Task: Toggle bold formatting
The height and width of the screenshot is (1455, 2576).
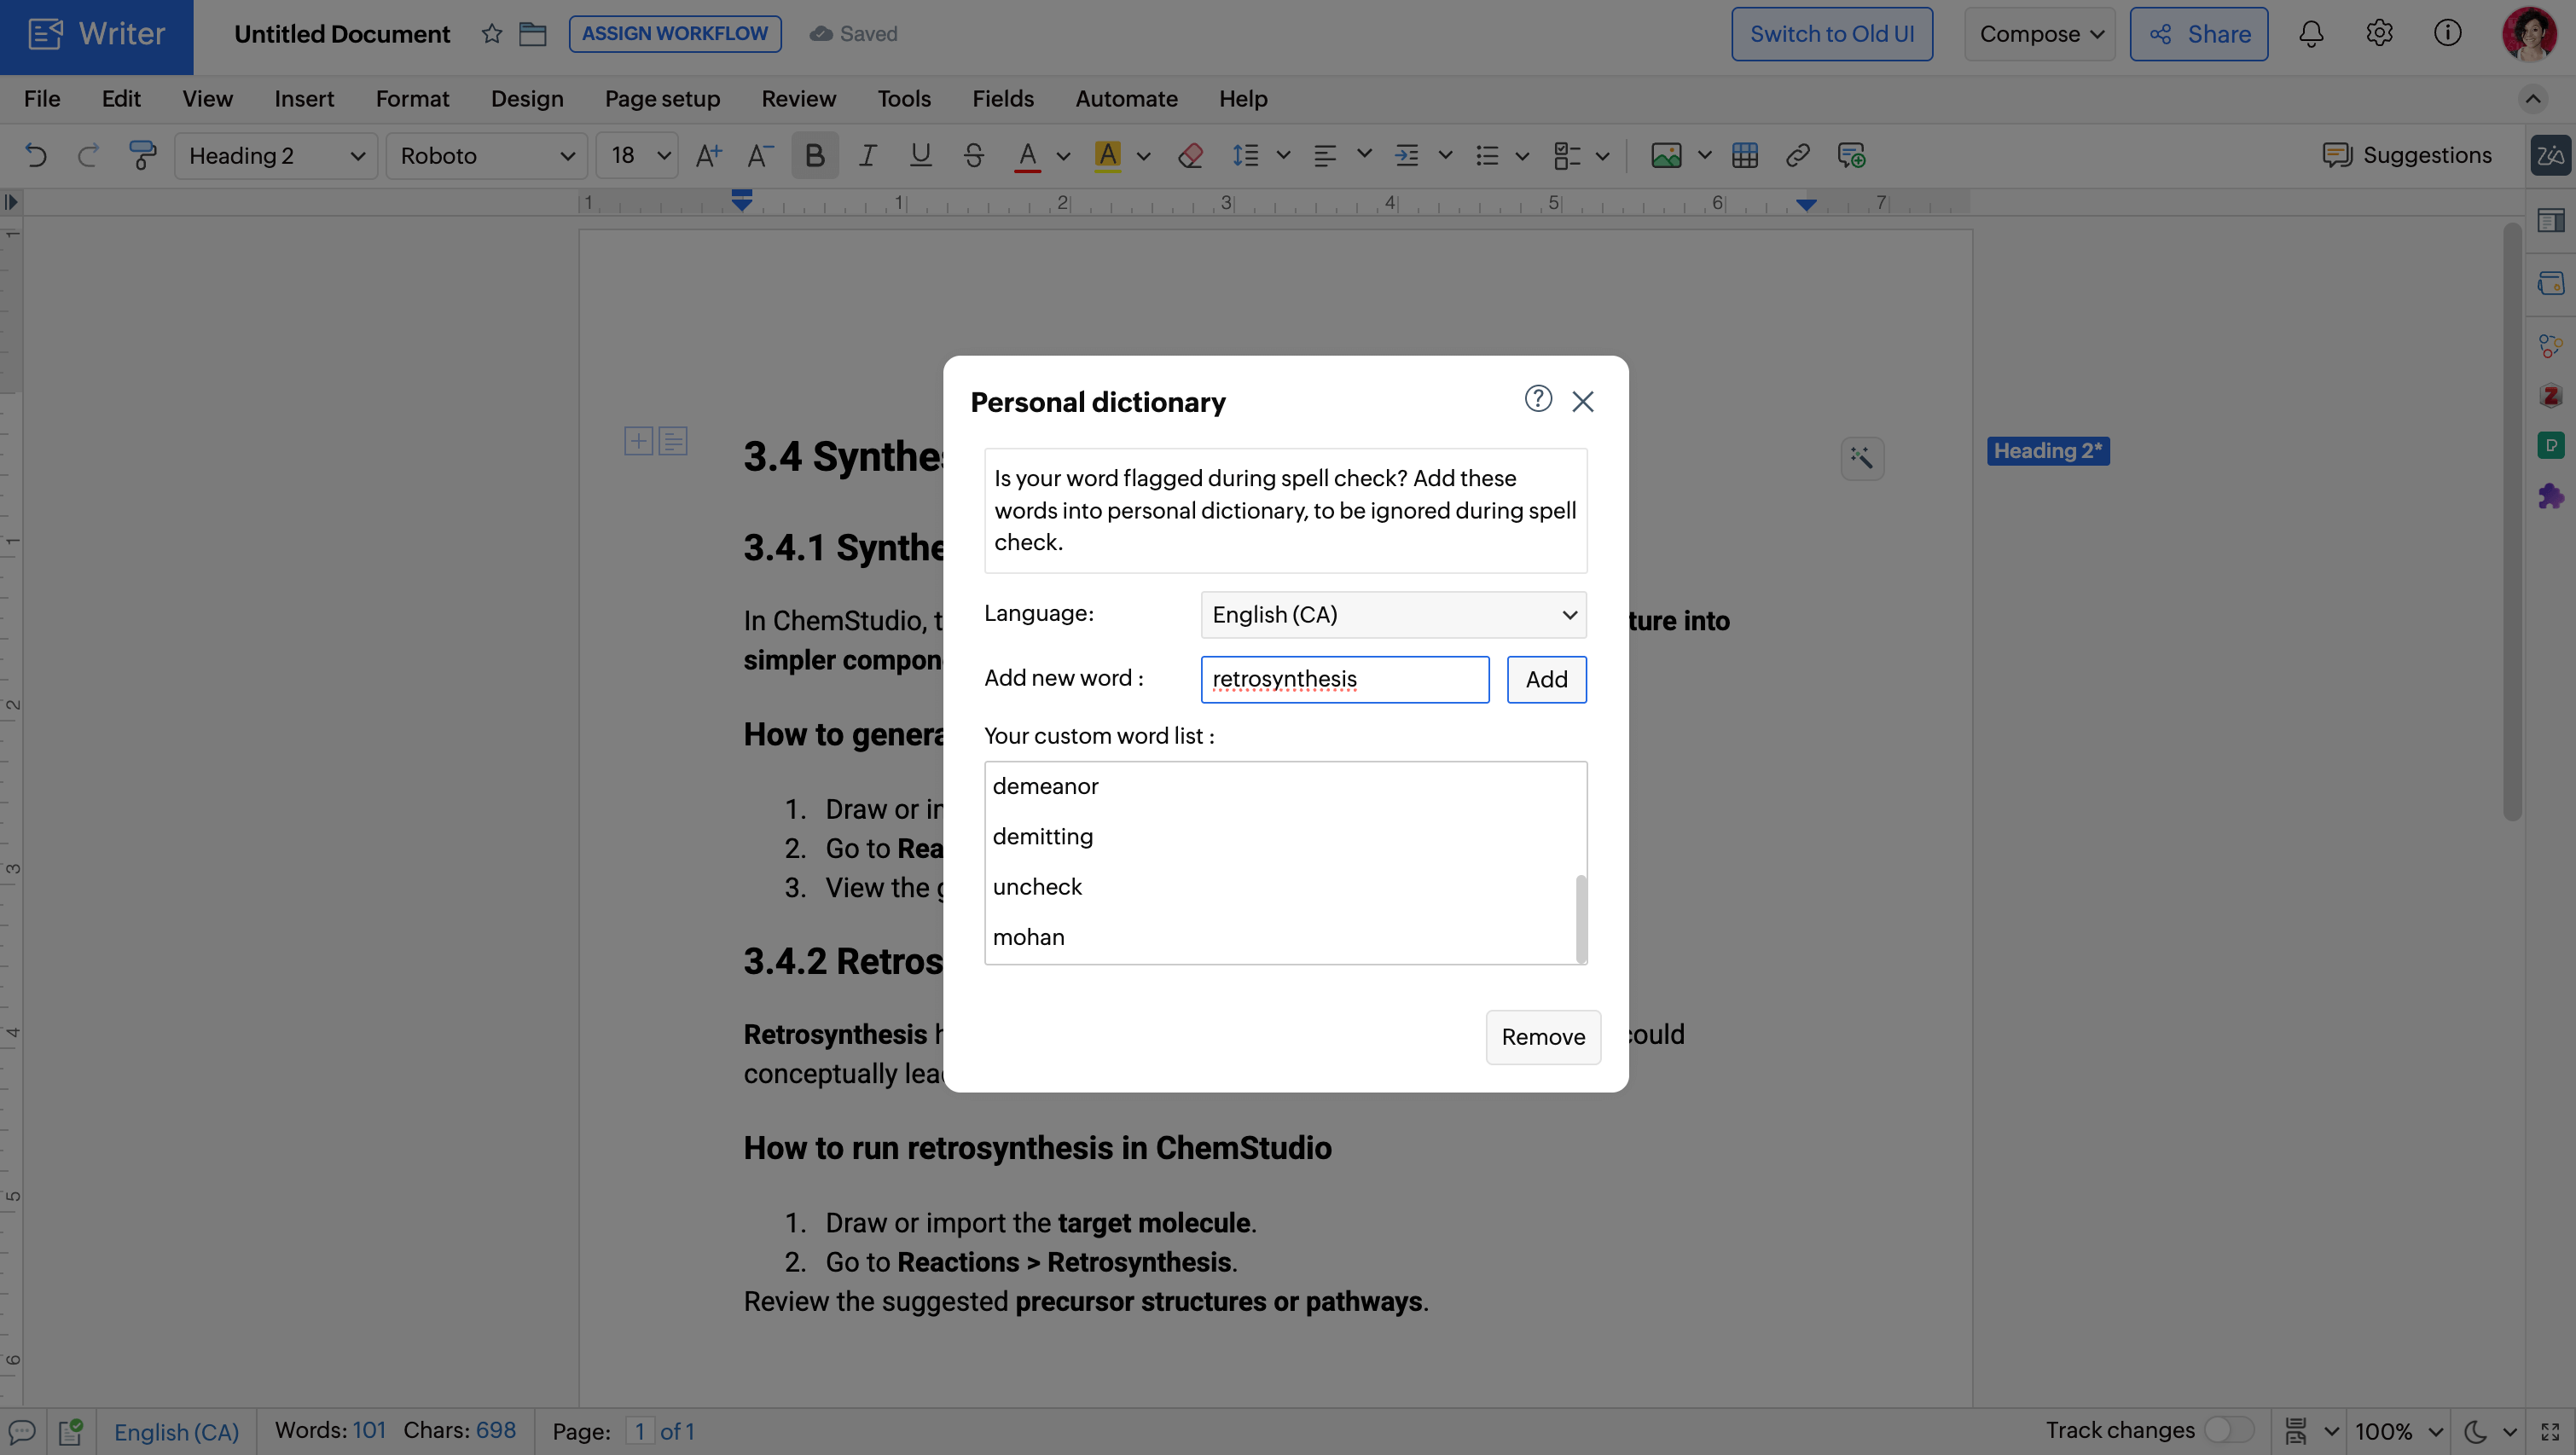Action: pos(814,155)
